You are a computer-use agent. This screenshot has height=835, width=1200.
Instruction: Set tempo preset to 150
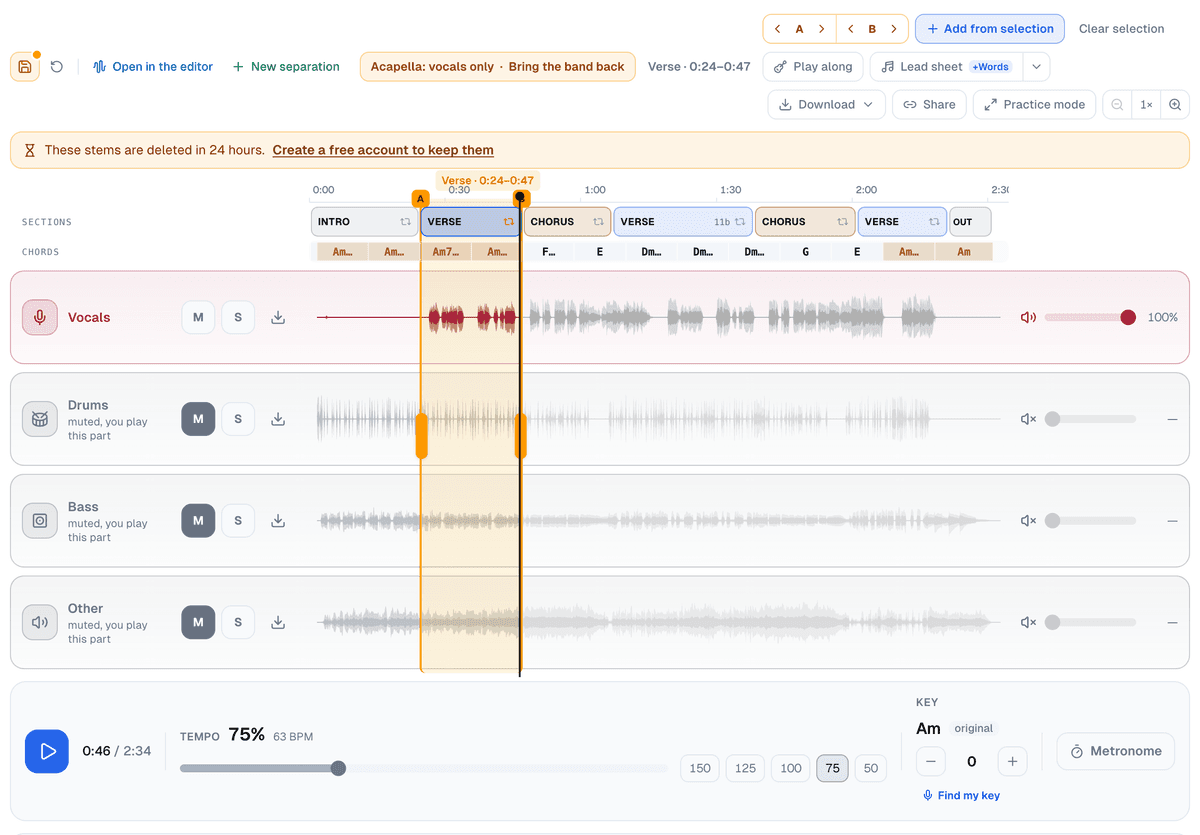(x=700, y=768)
